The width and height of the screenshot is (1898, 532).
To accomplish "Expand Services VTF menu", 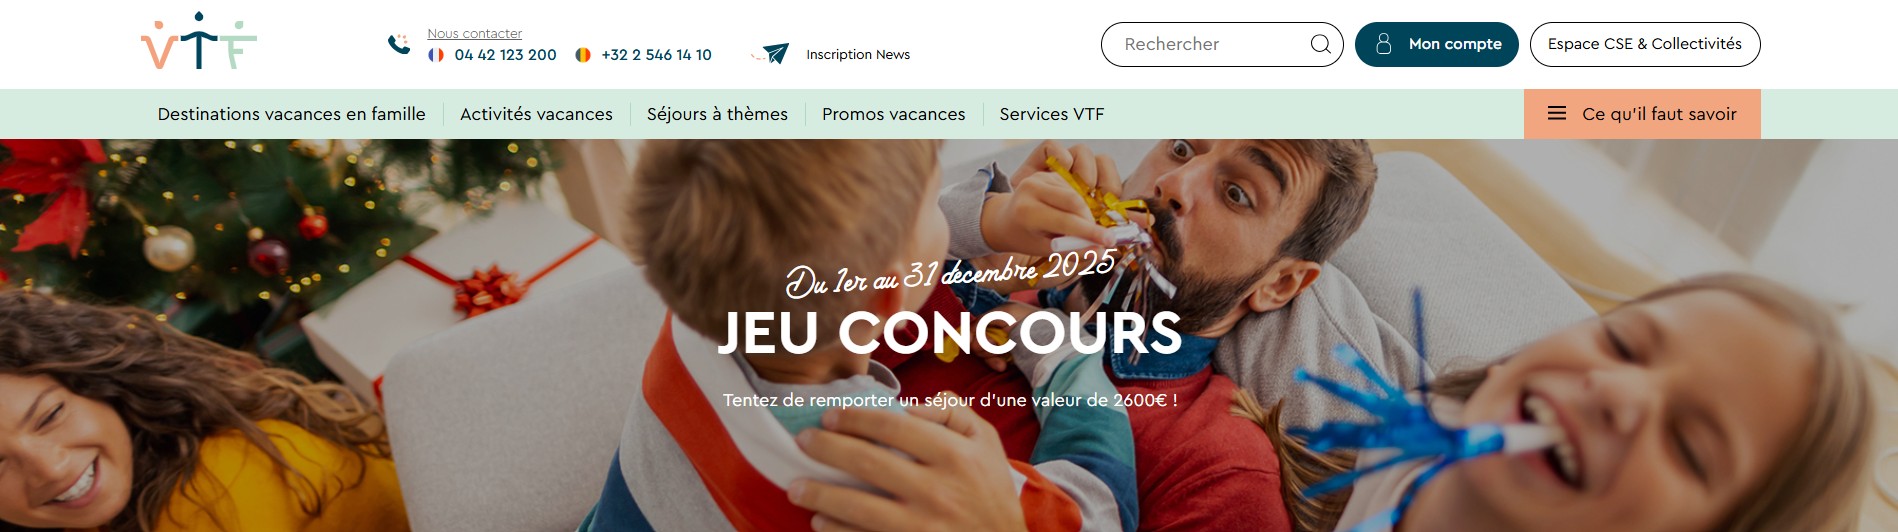I will [1052, 114].
